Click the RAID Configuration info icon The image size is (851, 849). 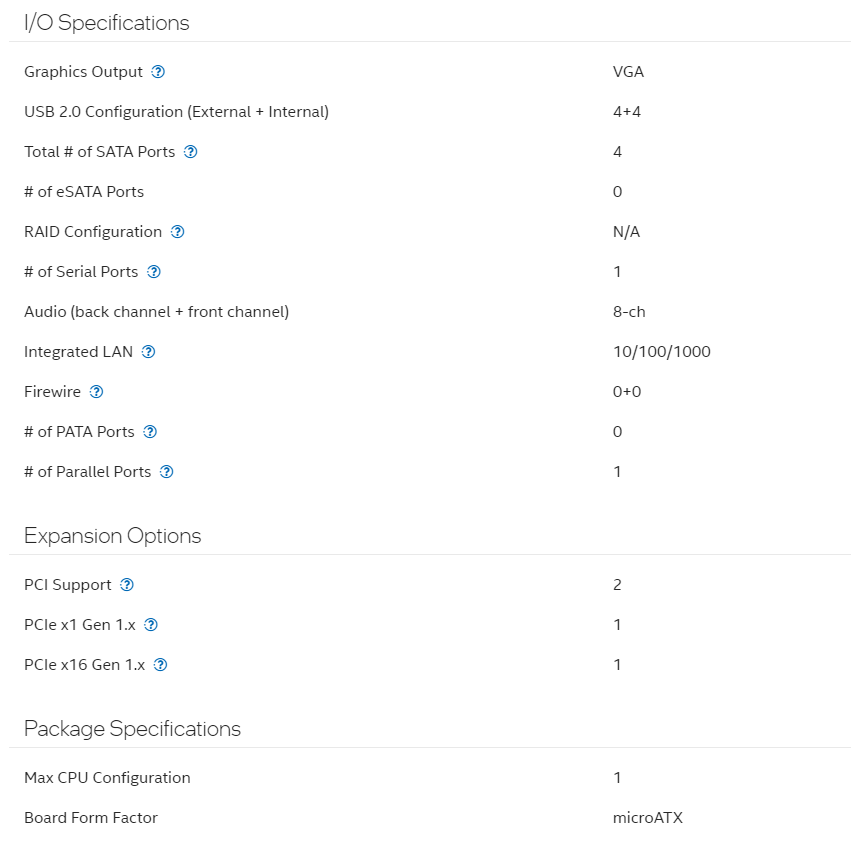click(177, 232)
